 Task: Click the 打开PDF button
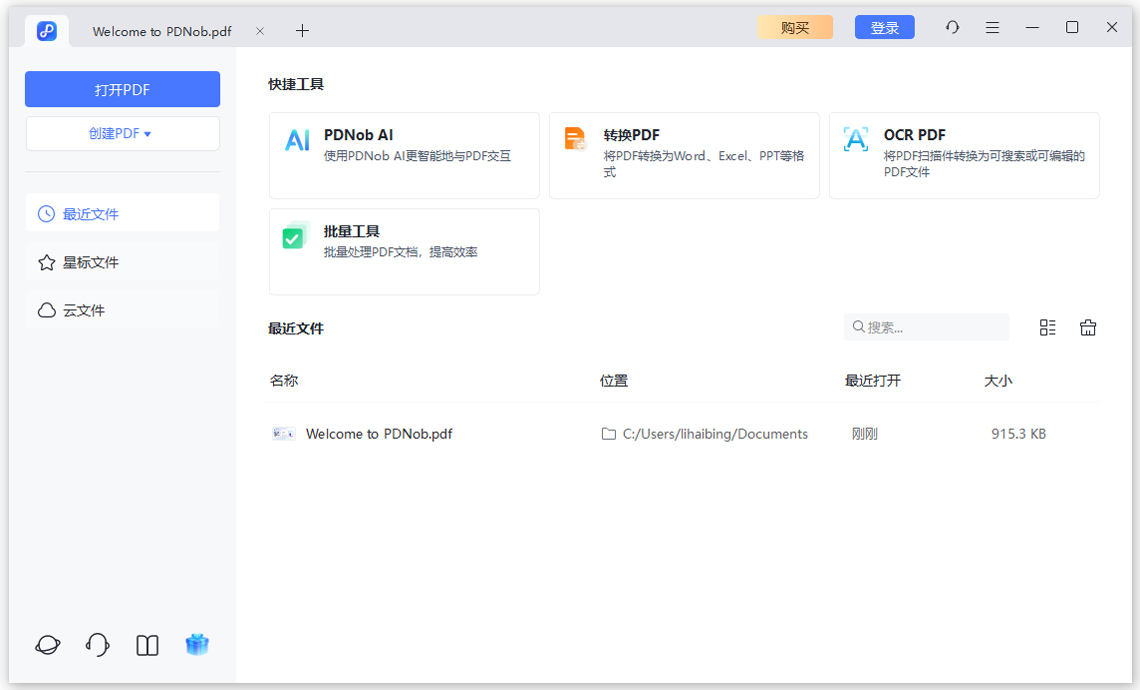tap(122, 89)
